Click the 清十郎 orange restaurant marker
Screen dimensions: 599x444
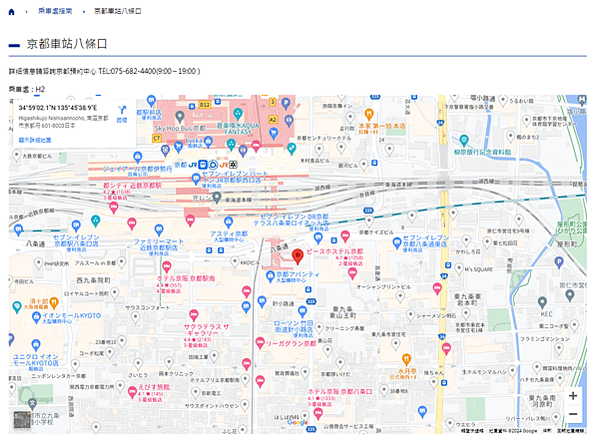pos(54,303)
